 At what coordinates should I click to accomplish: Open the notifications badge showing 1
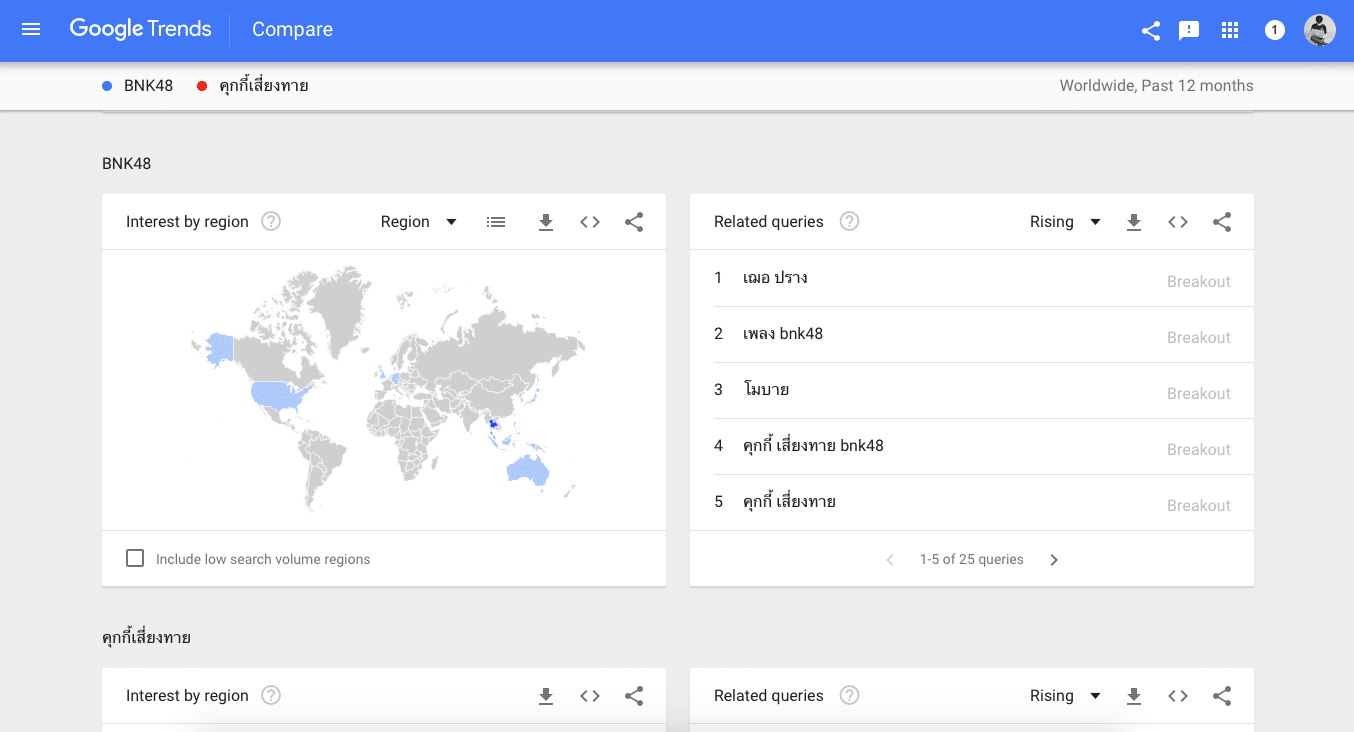tap(1274, 31)
